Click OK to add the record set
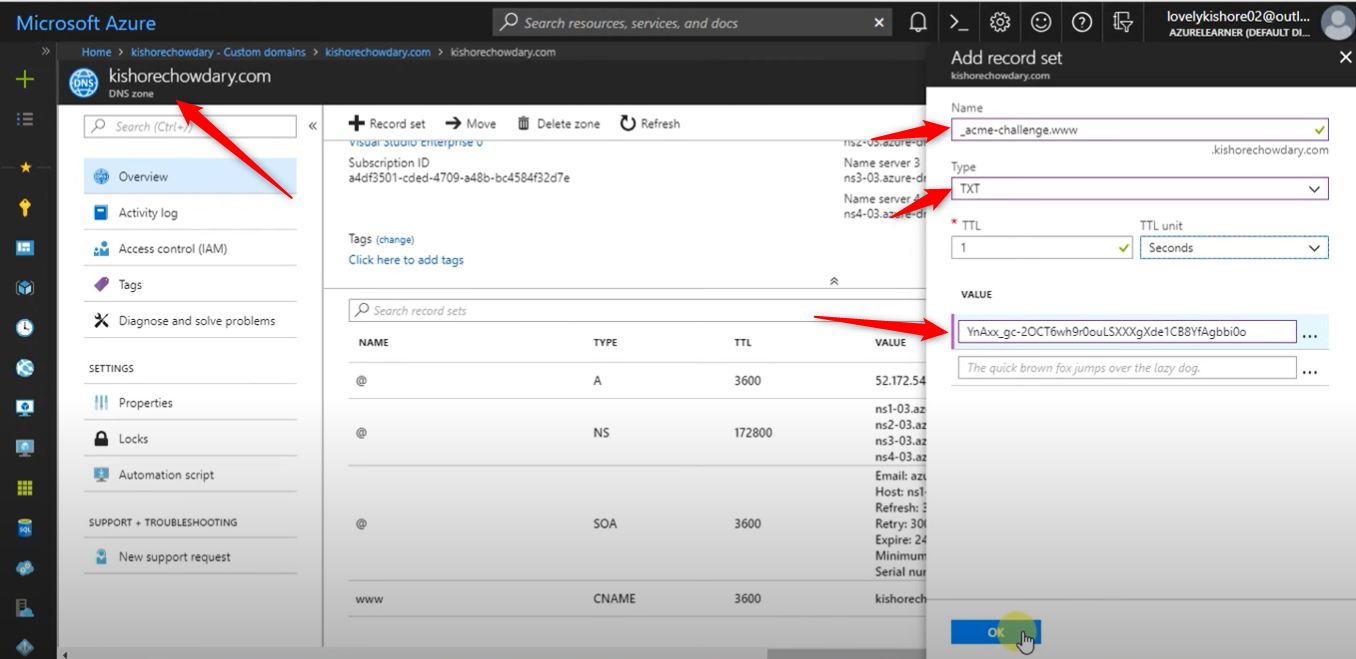Image resolution: width=1356 pixels, height=659 pixels. point(995,632)
